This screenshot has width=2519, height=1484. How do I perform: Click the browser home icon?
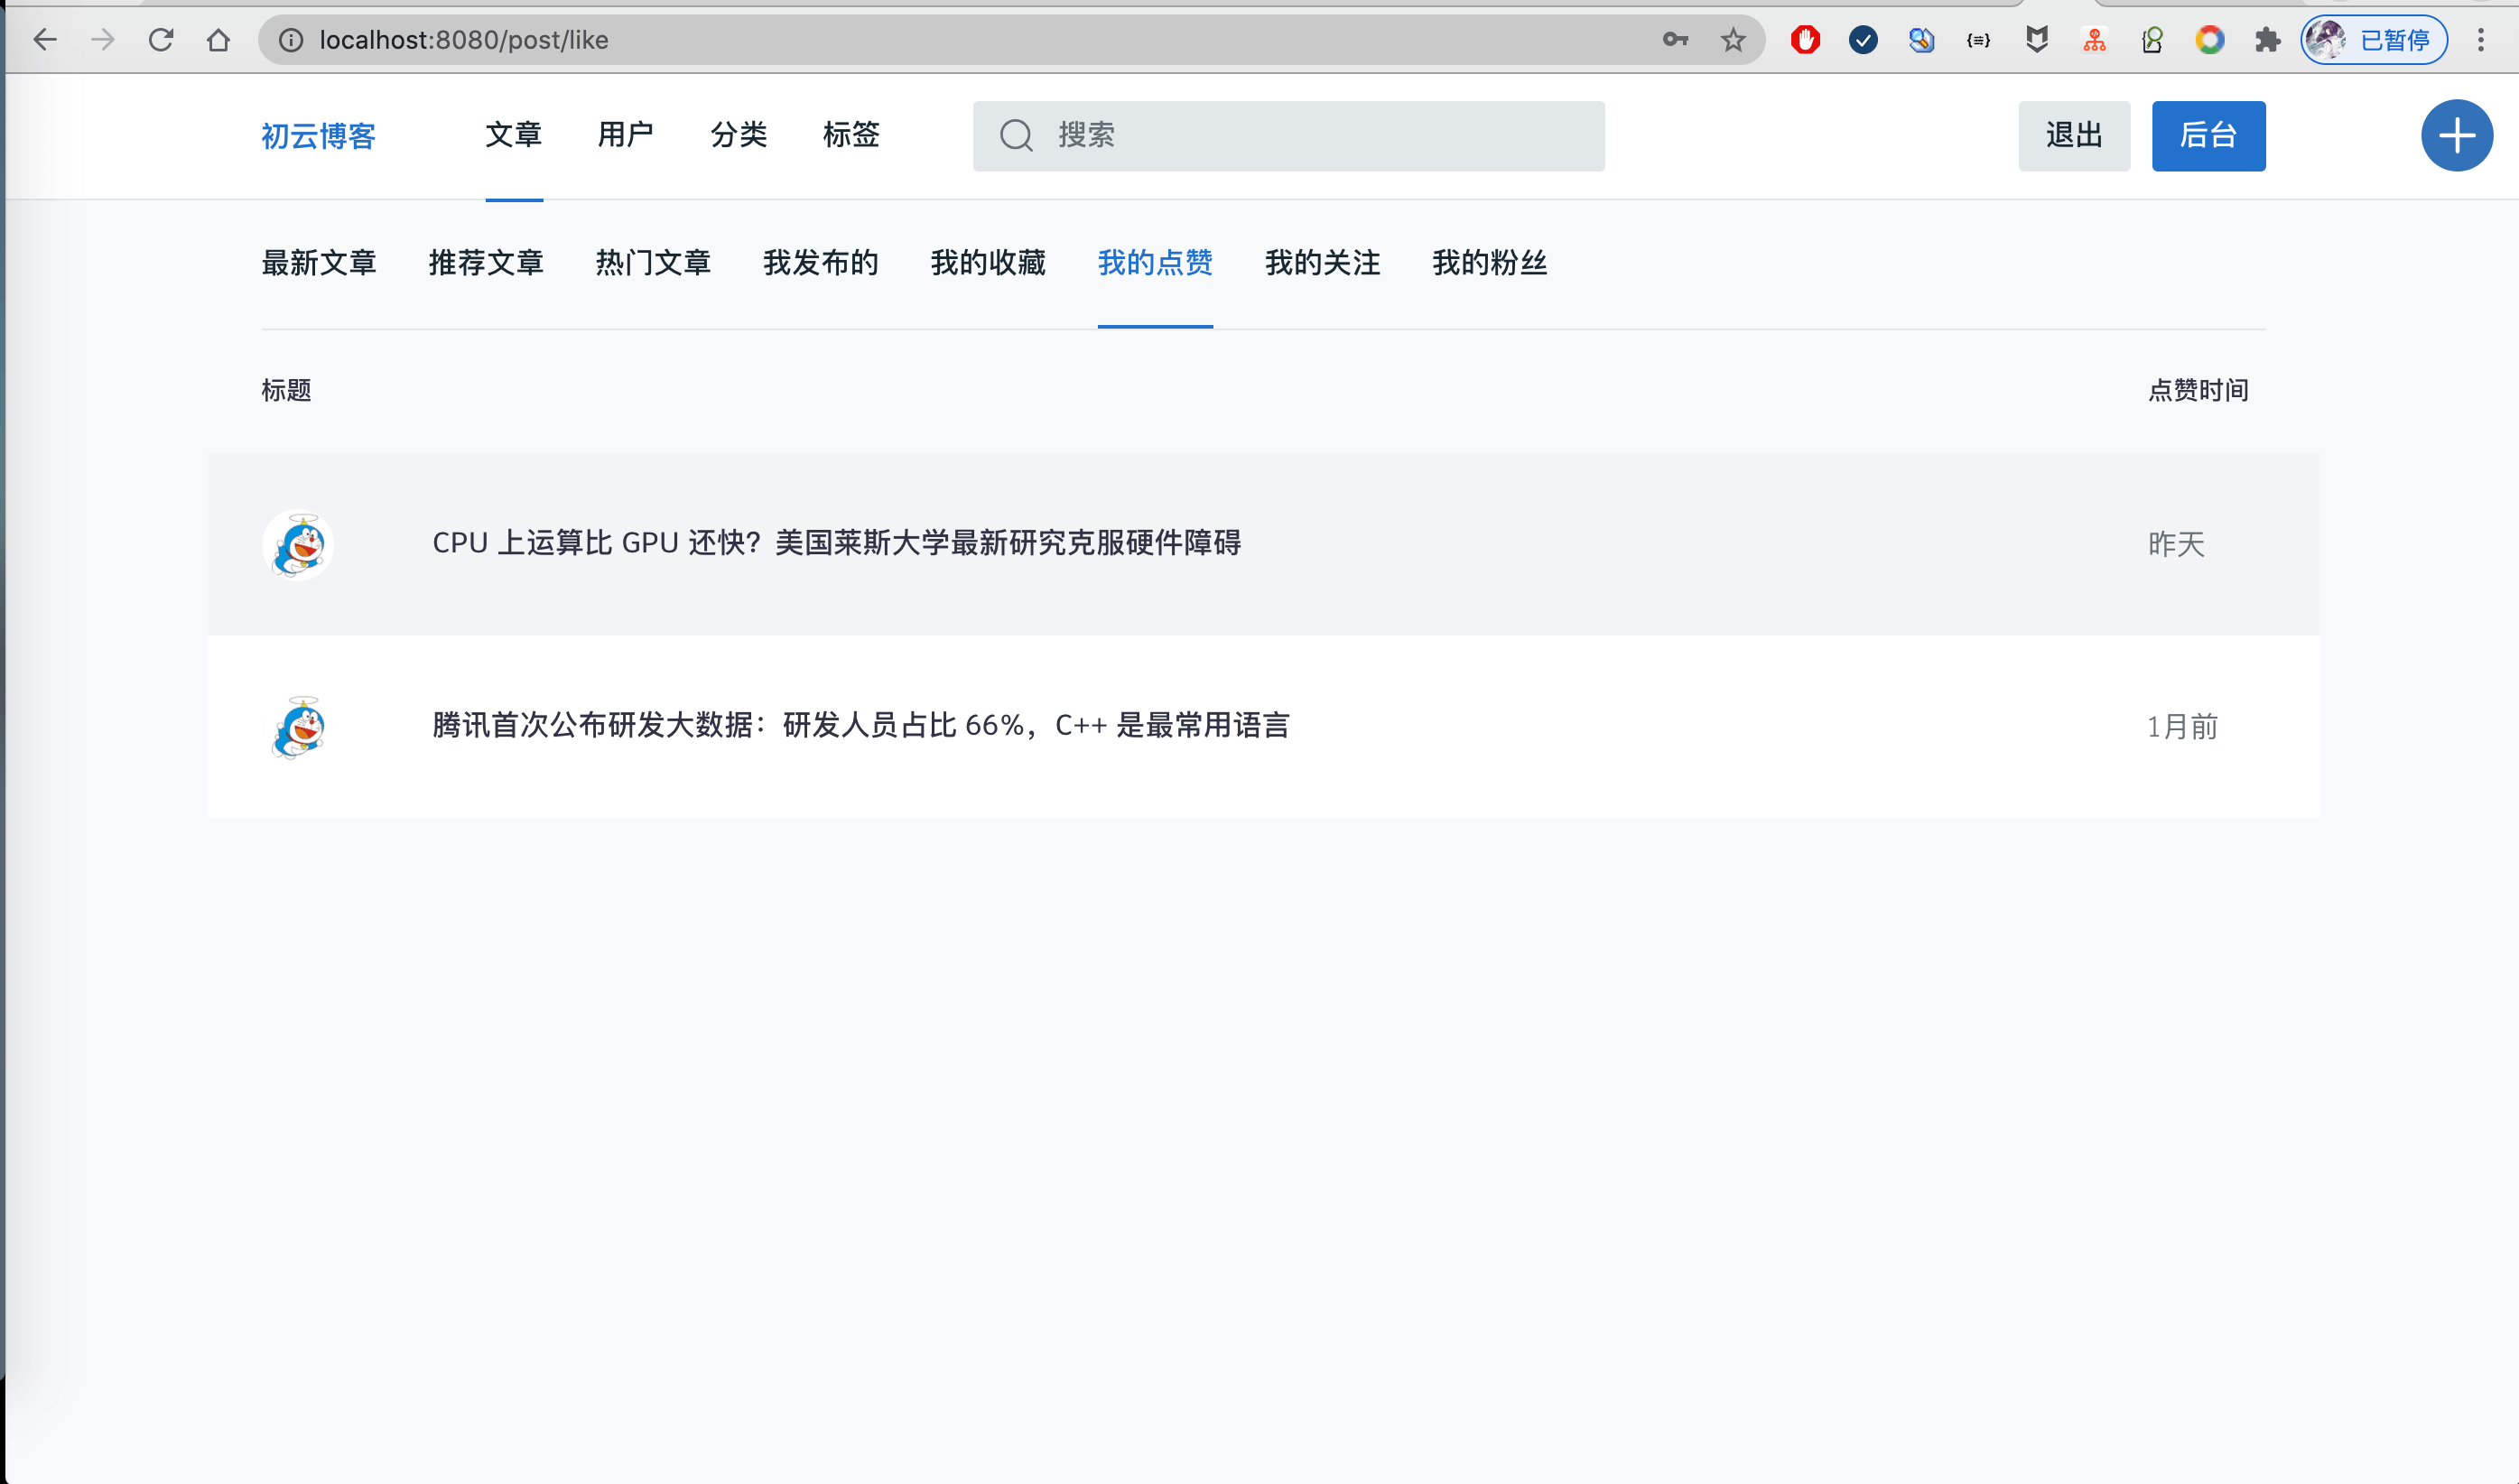coord(218,40)
